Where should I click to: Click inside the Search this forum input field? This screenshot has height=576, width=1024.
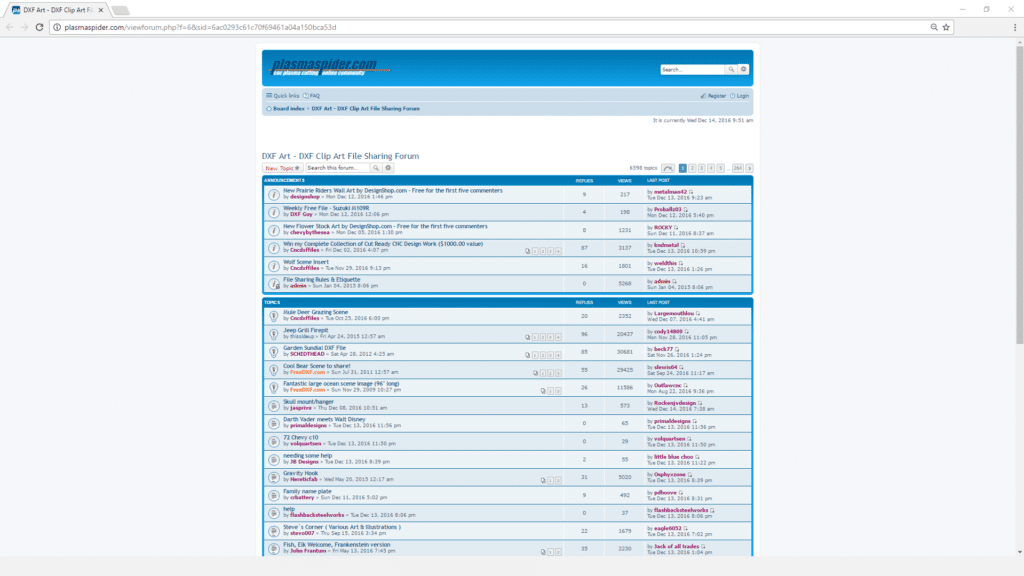(339, 168)
